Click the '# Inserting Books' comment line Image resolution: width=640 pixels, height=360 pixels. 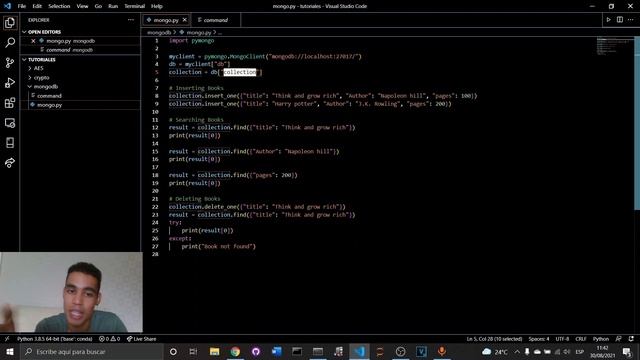click(196, 88)
